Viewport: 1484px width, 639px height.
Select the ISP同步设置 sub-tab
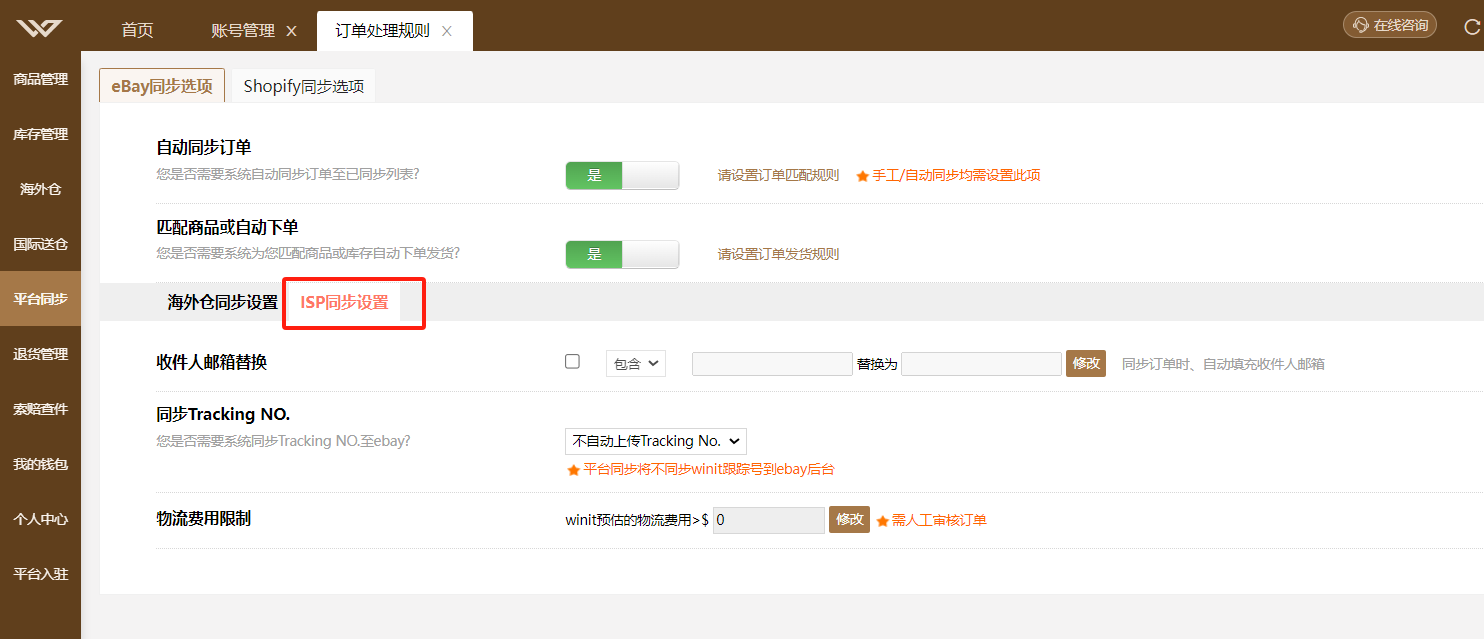tap(344, 302)
